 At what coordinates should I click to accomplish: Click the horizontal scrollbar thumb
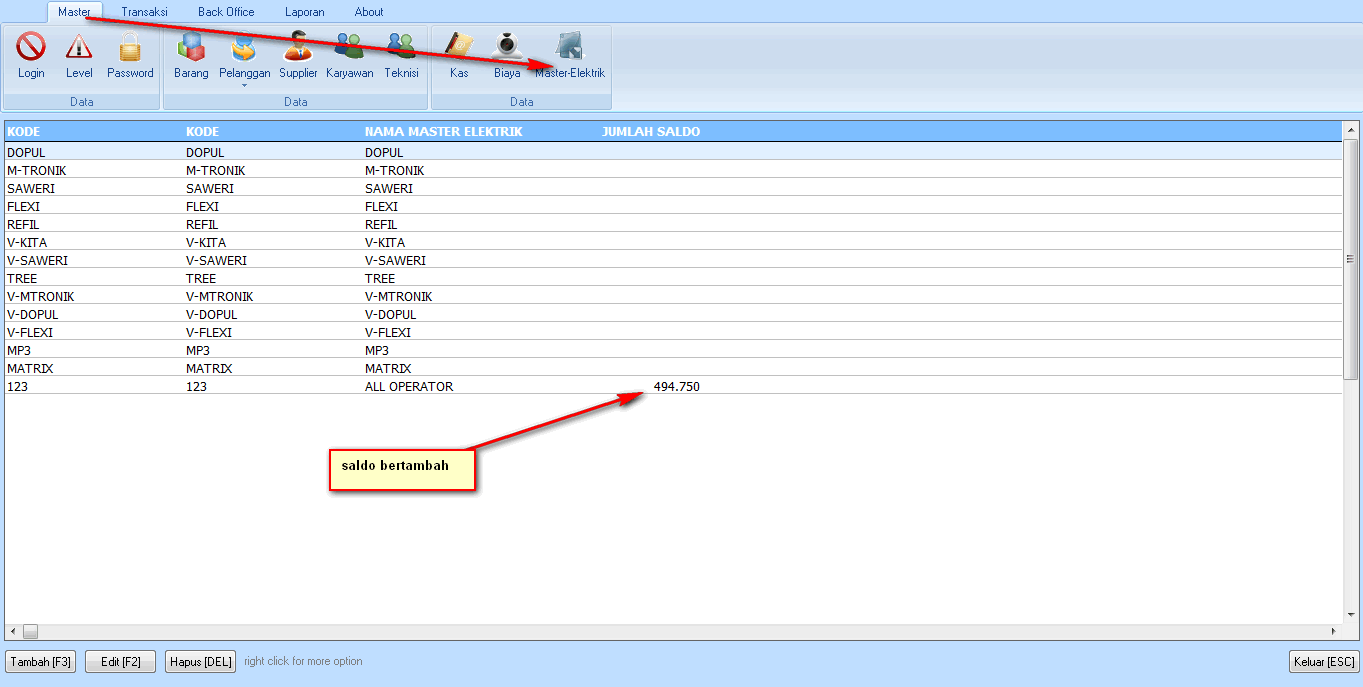click(30, 632)
